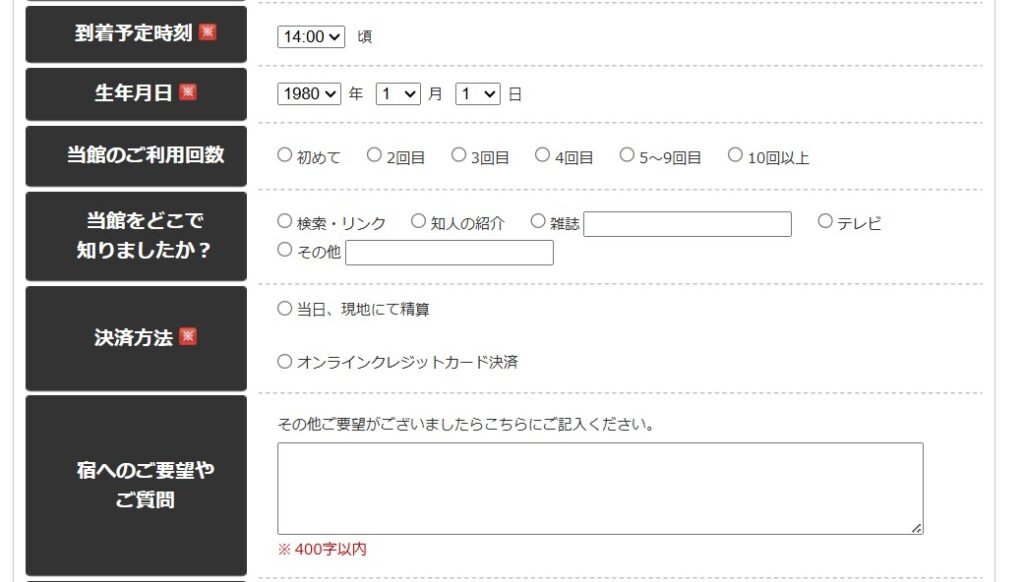This screenshot has width=1024, height=582.
Task: Choose オンラインクレジットカード決済 payment option
Action: pyautogui.click(x=285, y=361)
